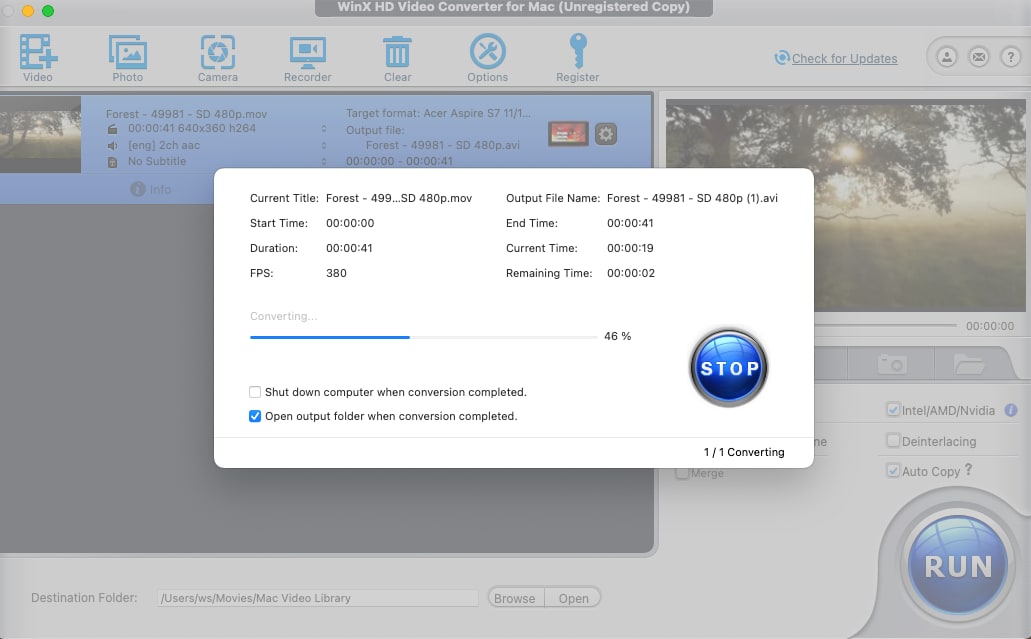This screenshot has height=639, width=1031.
Task: Click output file name 'Forest - 49981 - SD 480p (1).avi'
Action: click(692, 198)
